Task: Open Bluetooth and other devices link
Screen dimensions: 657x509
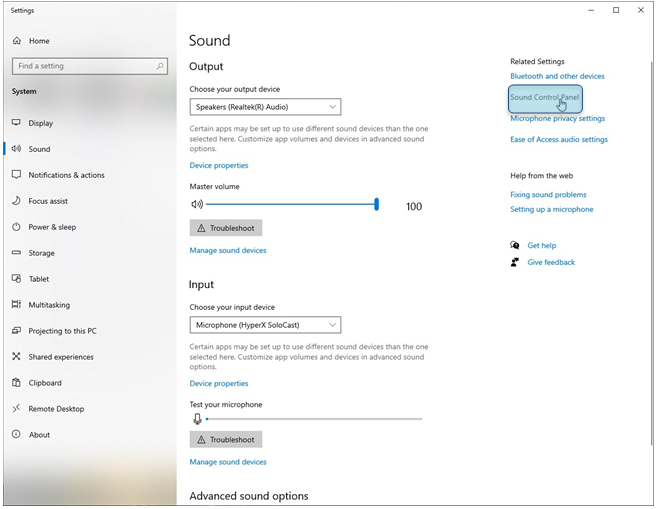Action: point(557,76)
